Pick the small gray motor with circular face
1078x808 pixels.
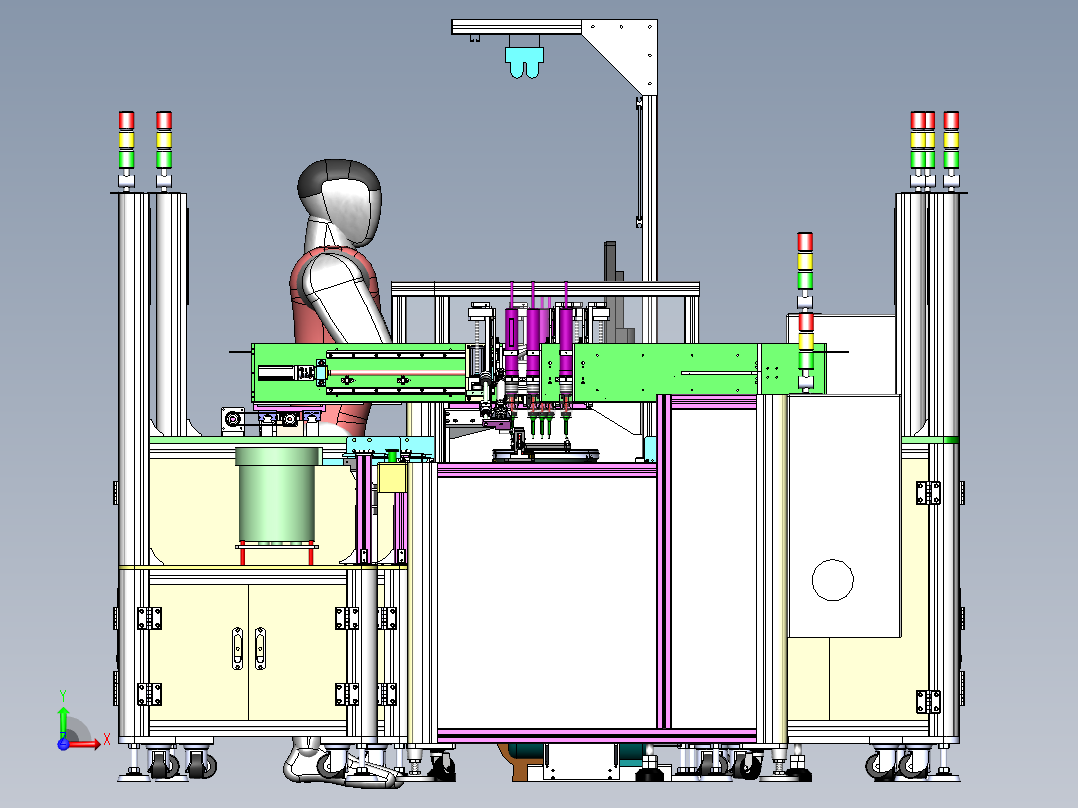click(232, 421)
